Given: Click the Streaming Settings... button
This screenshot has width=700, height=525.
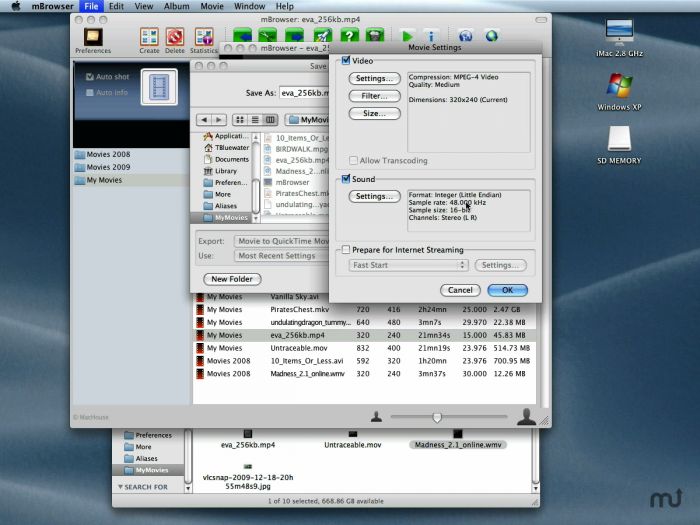Looking at the screenshot, I should tap(500, 265).
